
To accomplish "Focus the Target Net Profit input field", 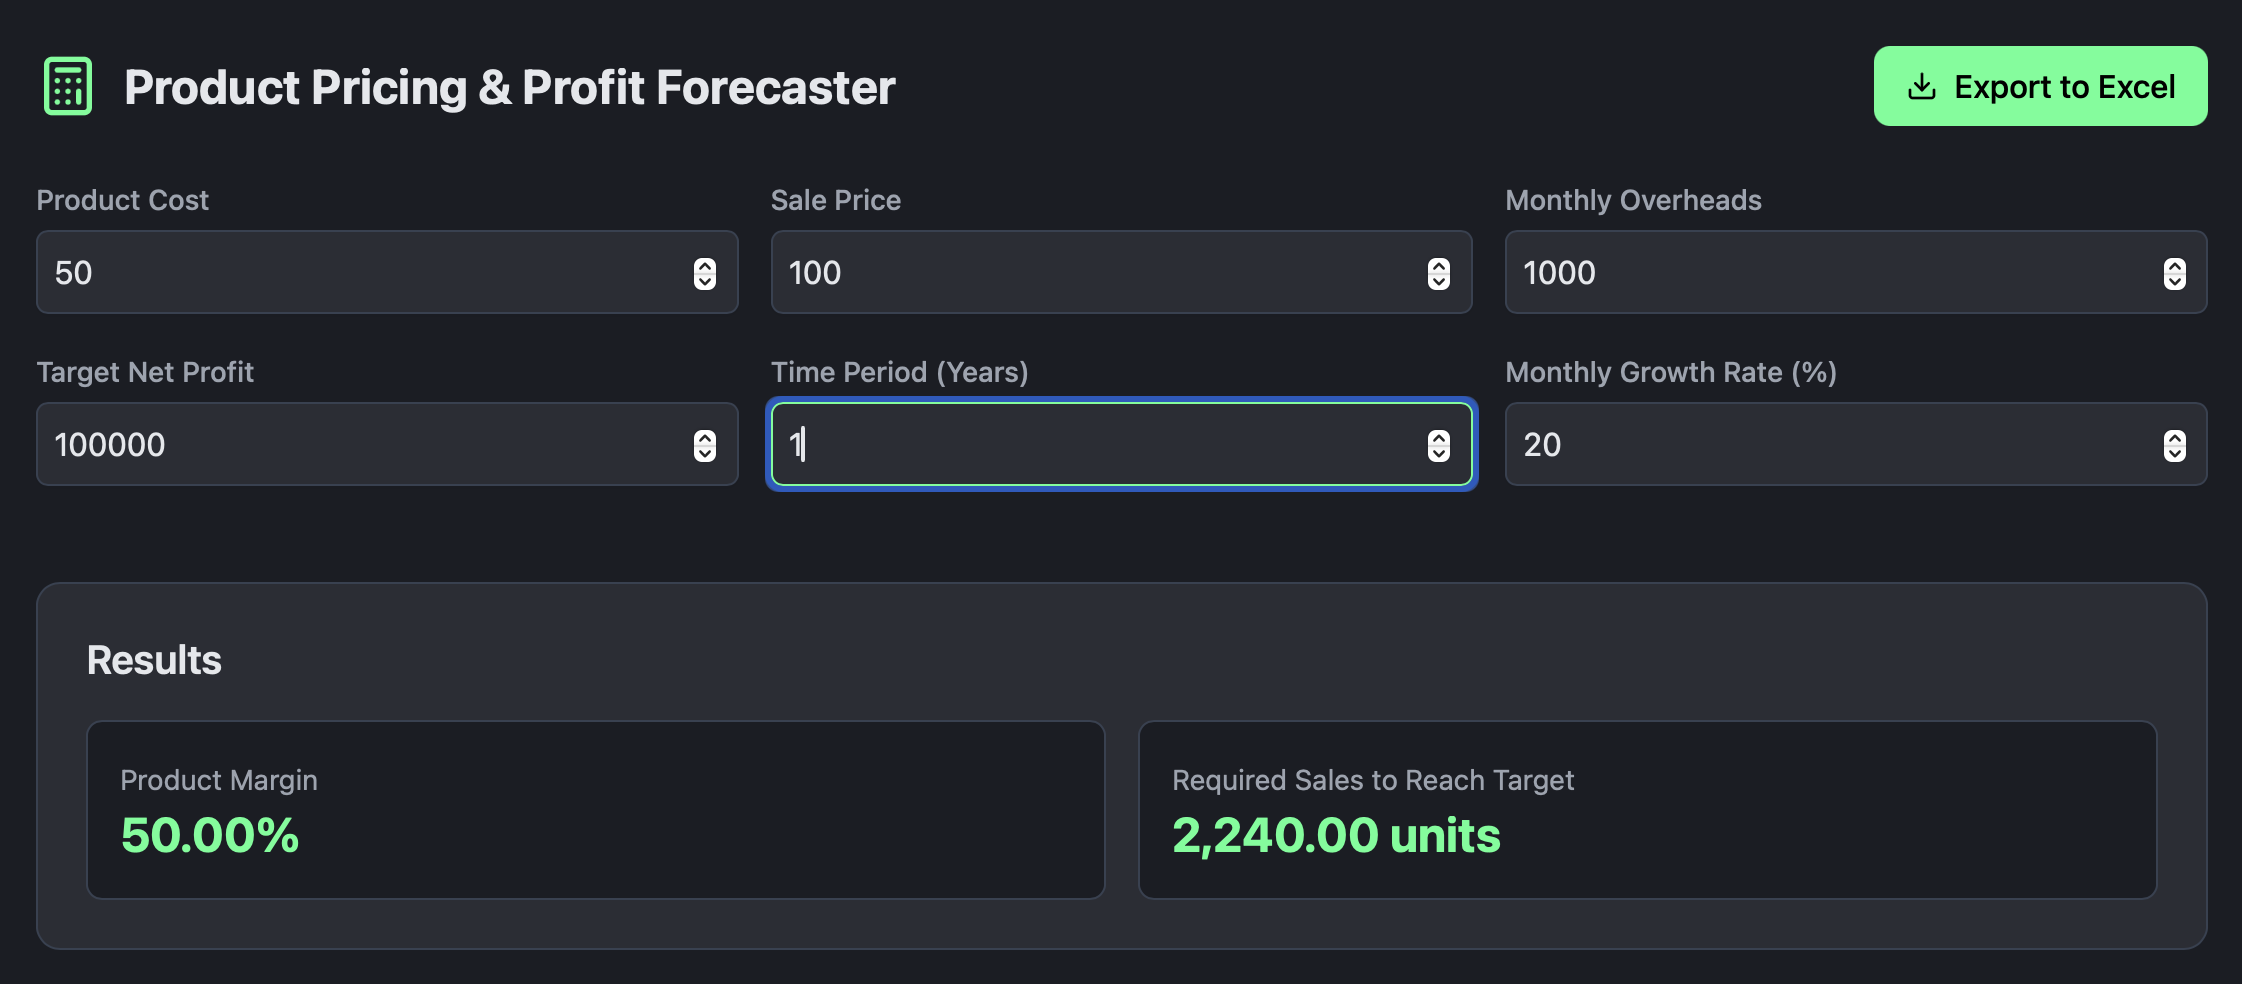I will pos(387,444).
